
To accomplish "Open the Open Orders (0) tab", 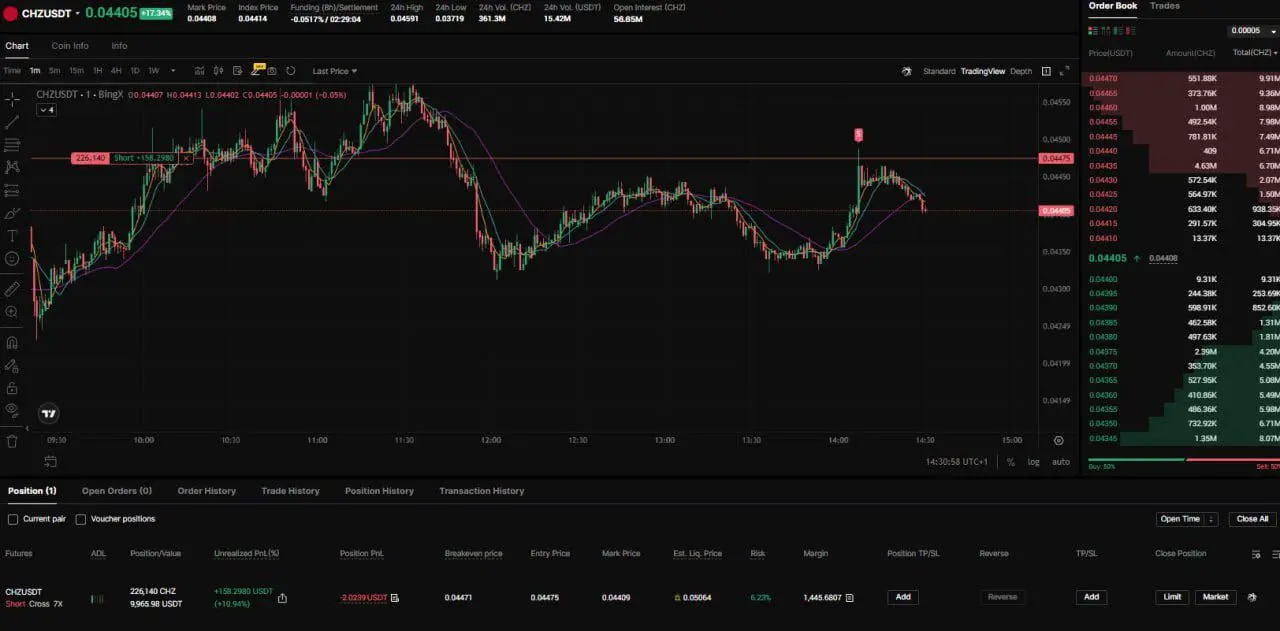I will [117, 491].
